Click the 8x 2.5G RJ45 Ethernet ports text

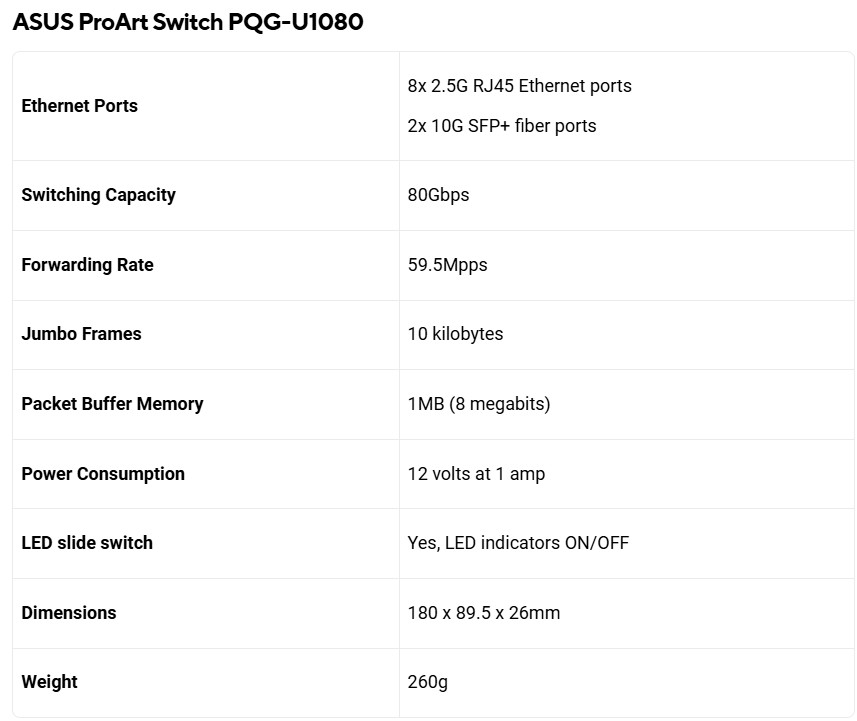pos(519,86)
